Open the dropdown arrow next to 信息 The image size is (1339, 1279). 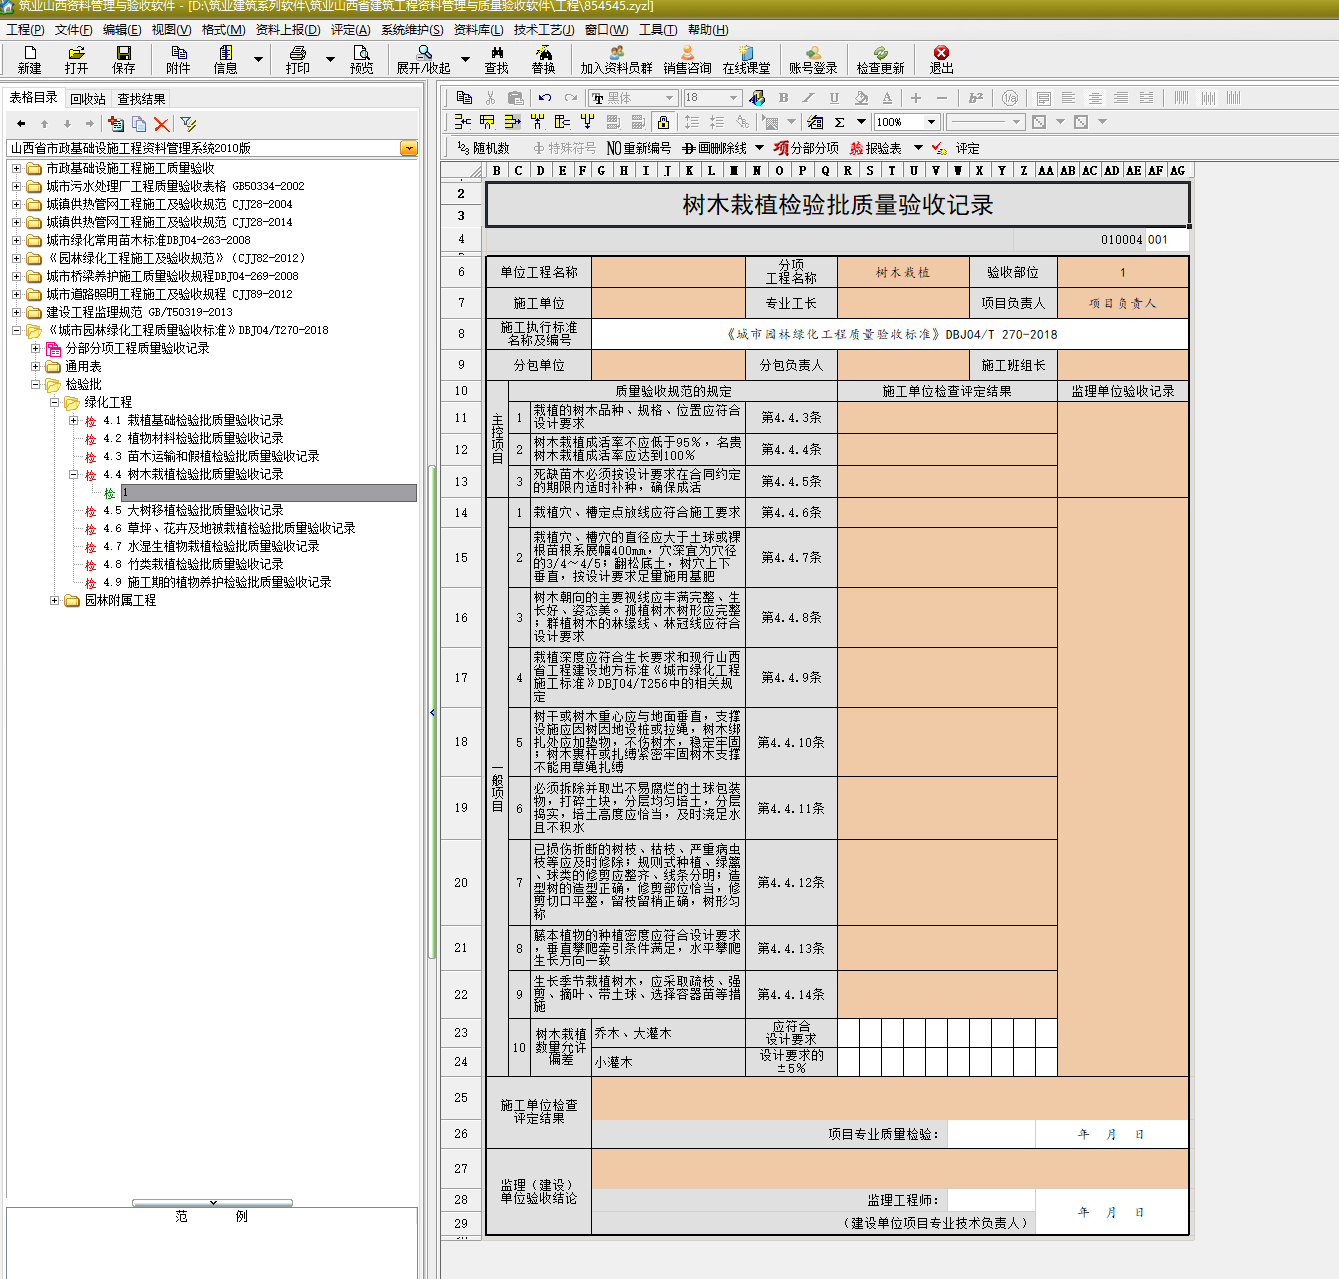(258, 60)
